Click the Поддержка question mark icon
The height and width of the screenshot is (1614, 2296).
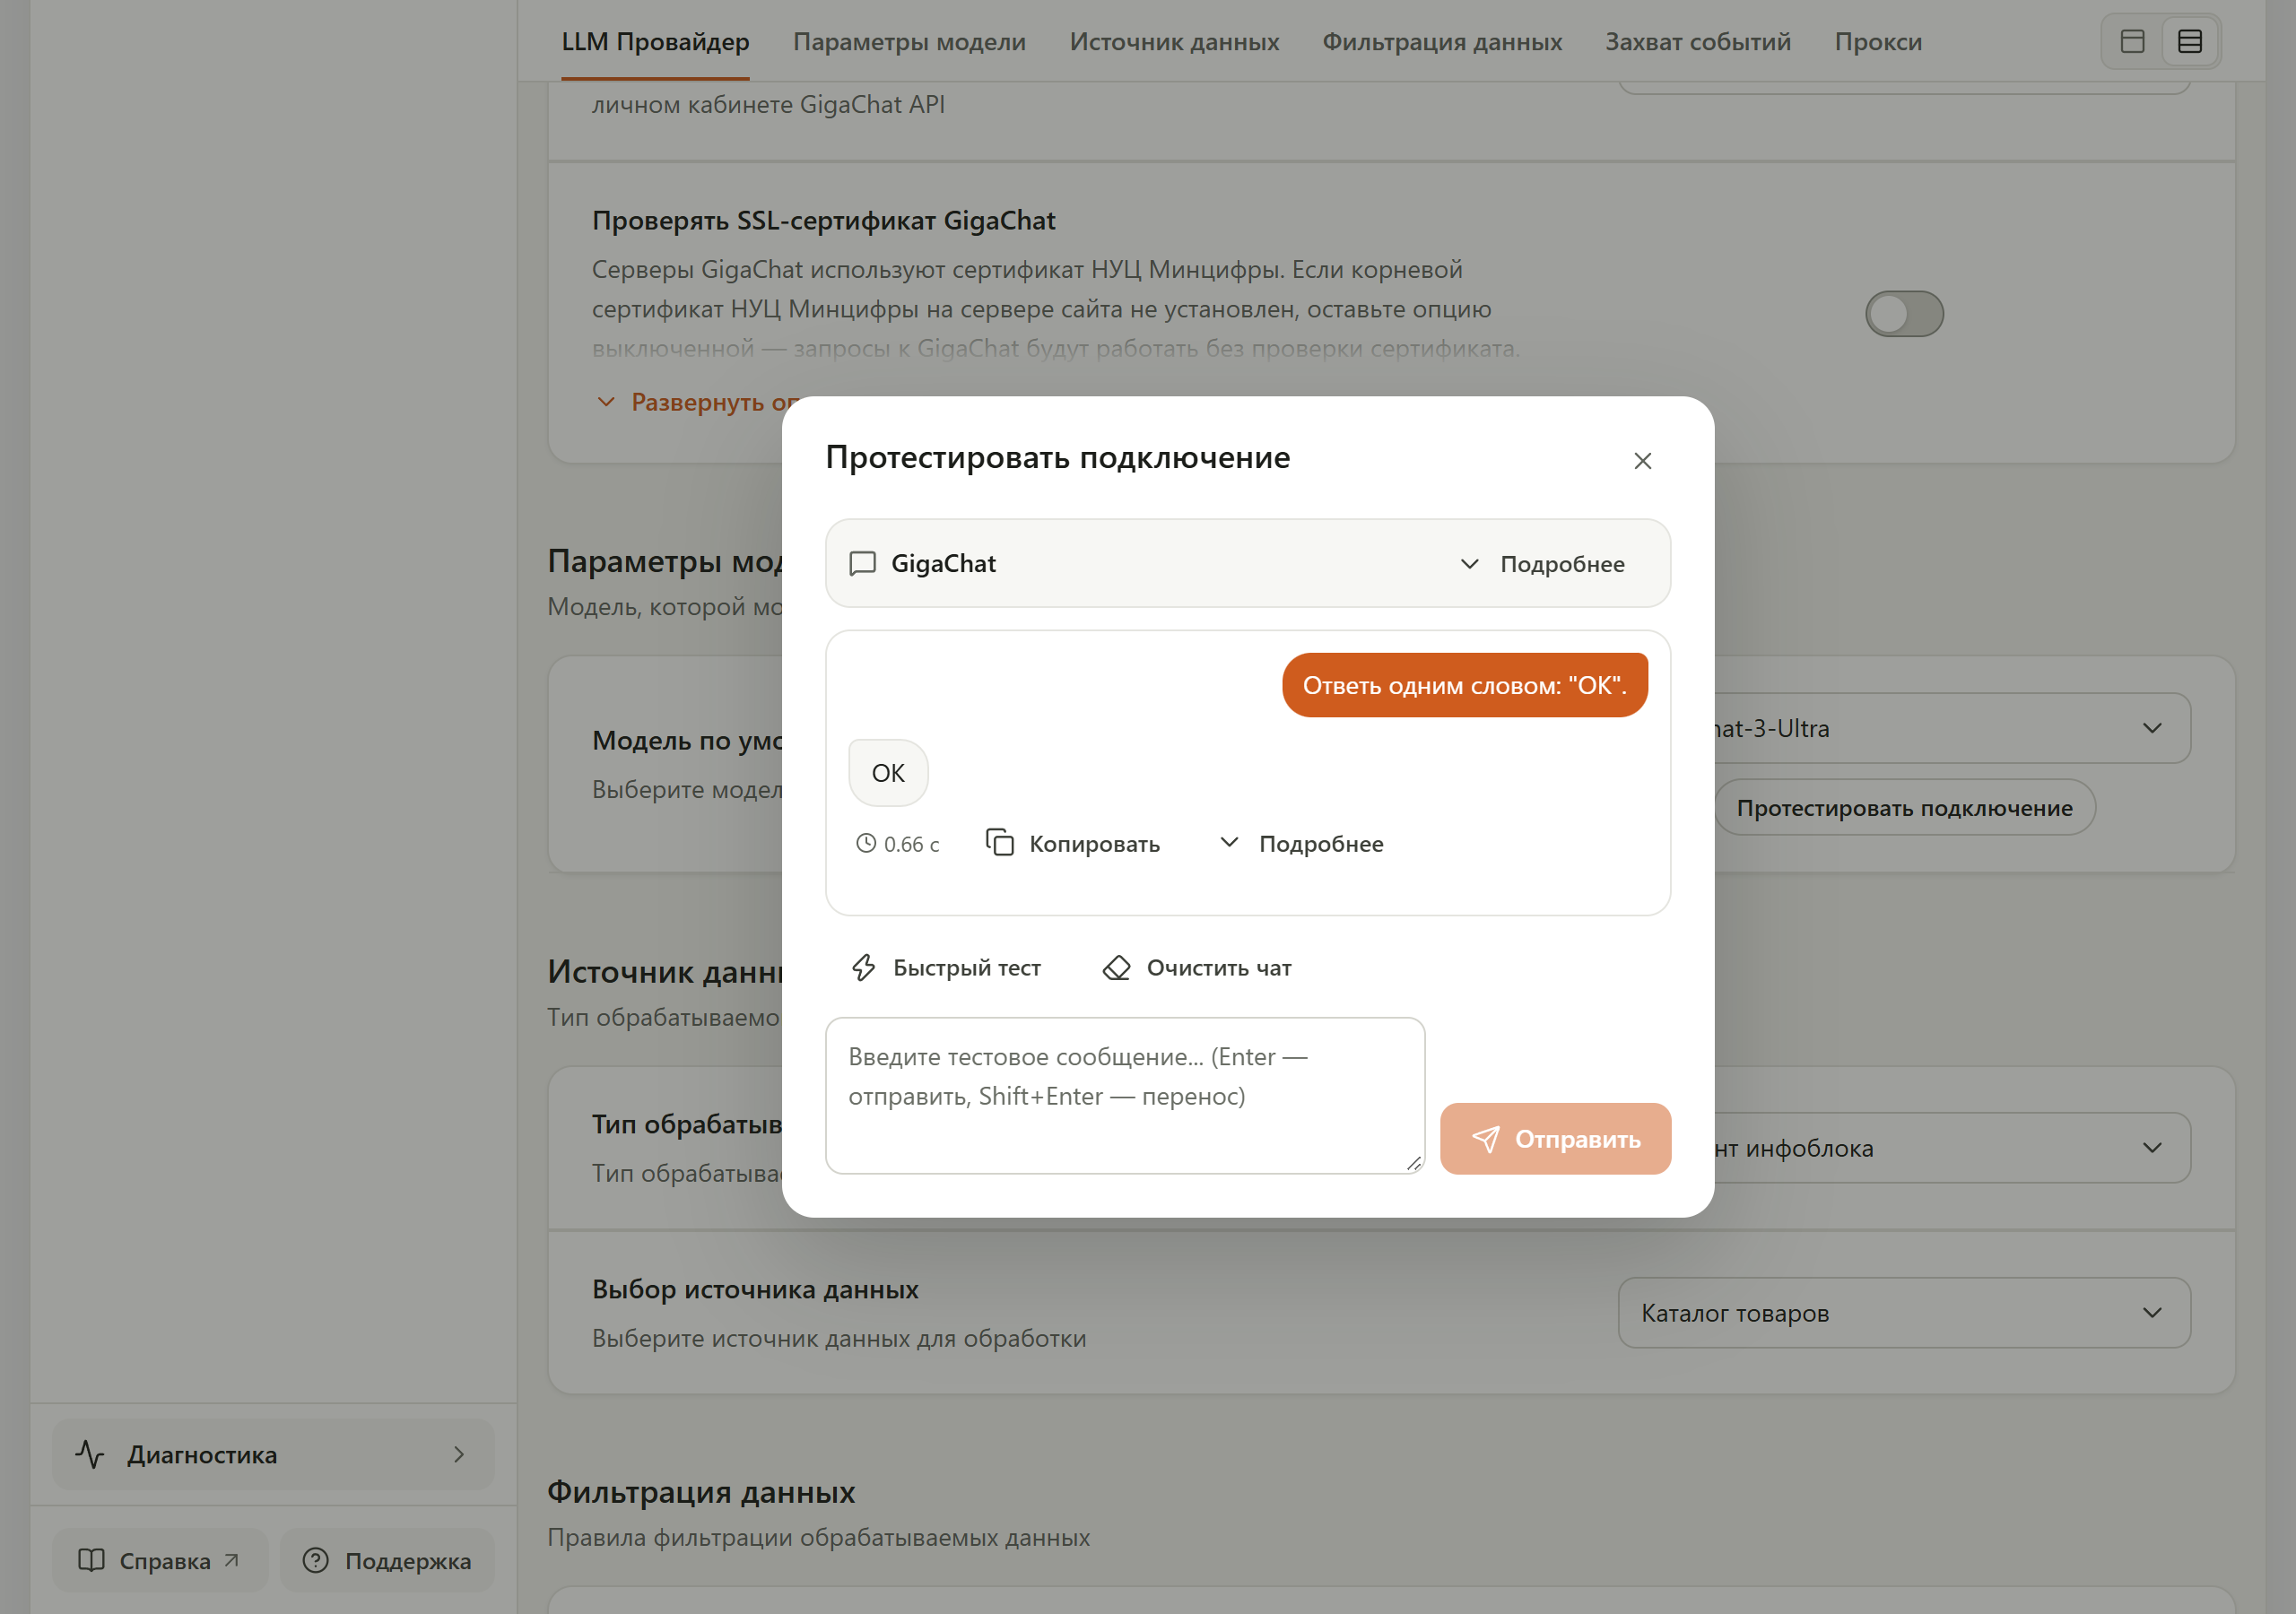click(x=316, y=1560)
